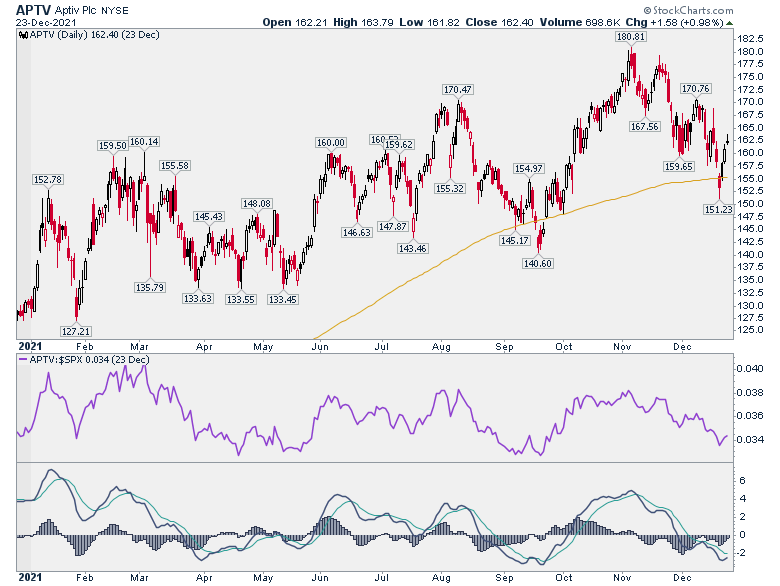
Task: Click the 148.08 price label
Action: pyautogui.click(x=257, y=203)
